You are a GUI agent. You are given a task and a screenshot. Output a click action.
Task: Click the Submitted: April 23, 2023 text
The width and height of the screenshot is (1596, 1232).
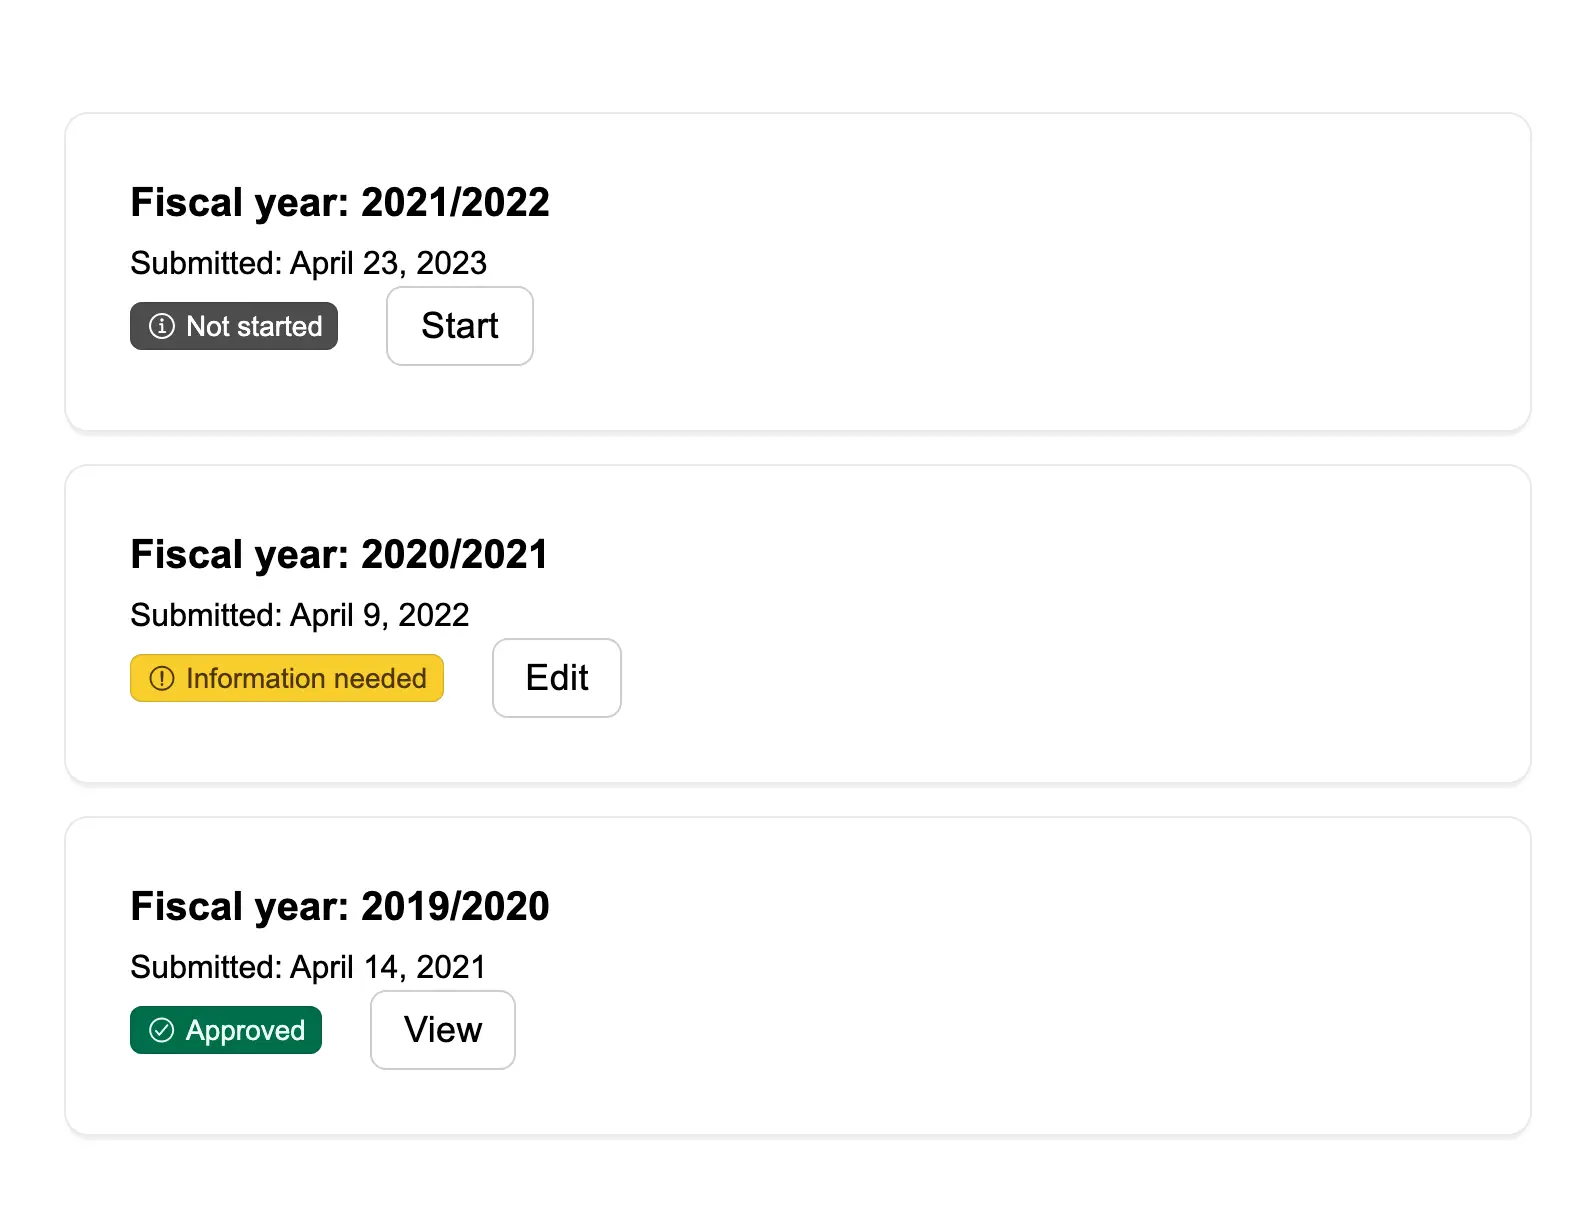[308, 263]
